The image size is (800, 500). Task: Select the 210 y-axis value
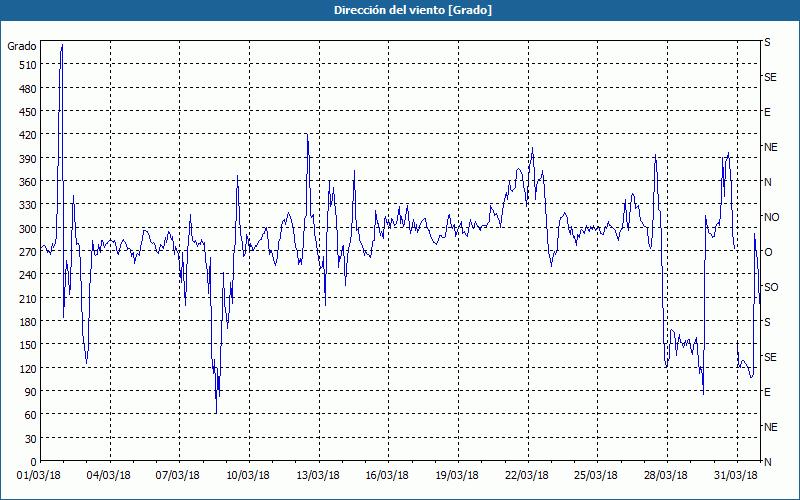click(28, 298)
